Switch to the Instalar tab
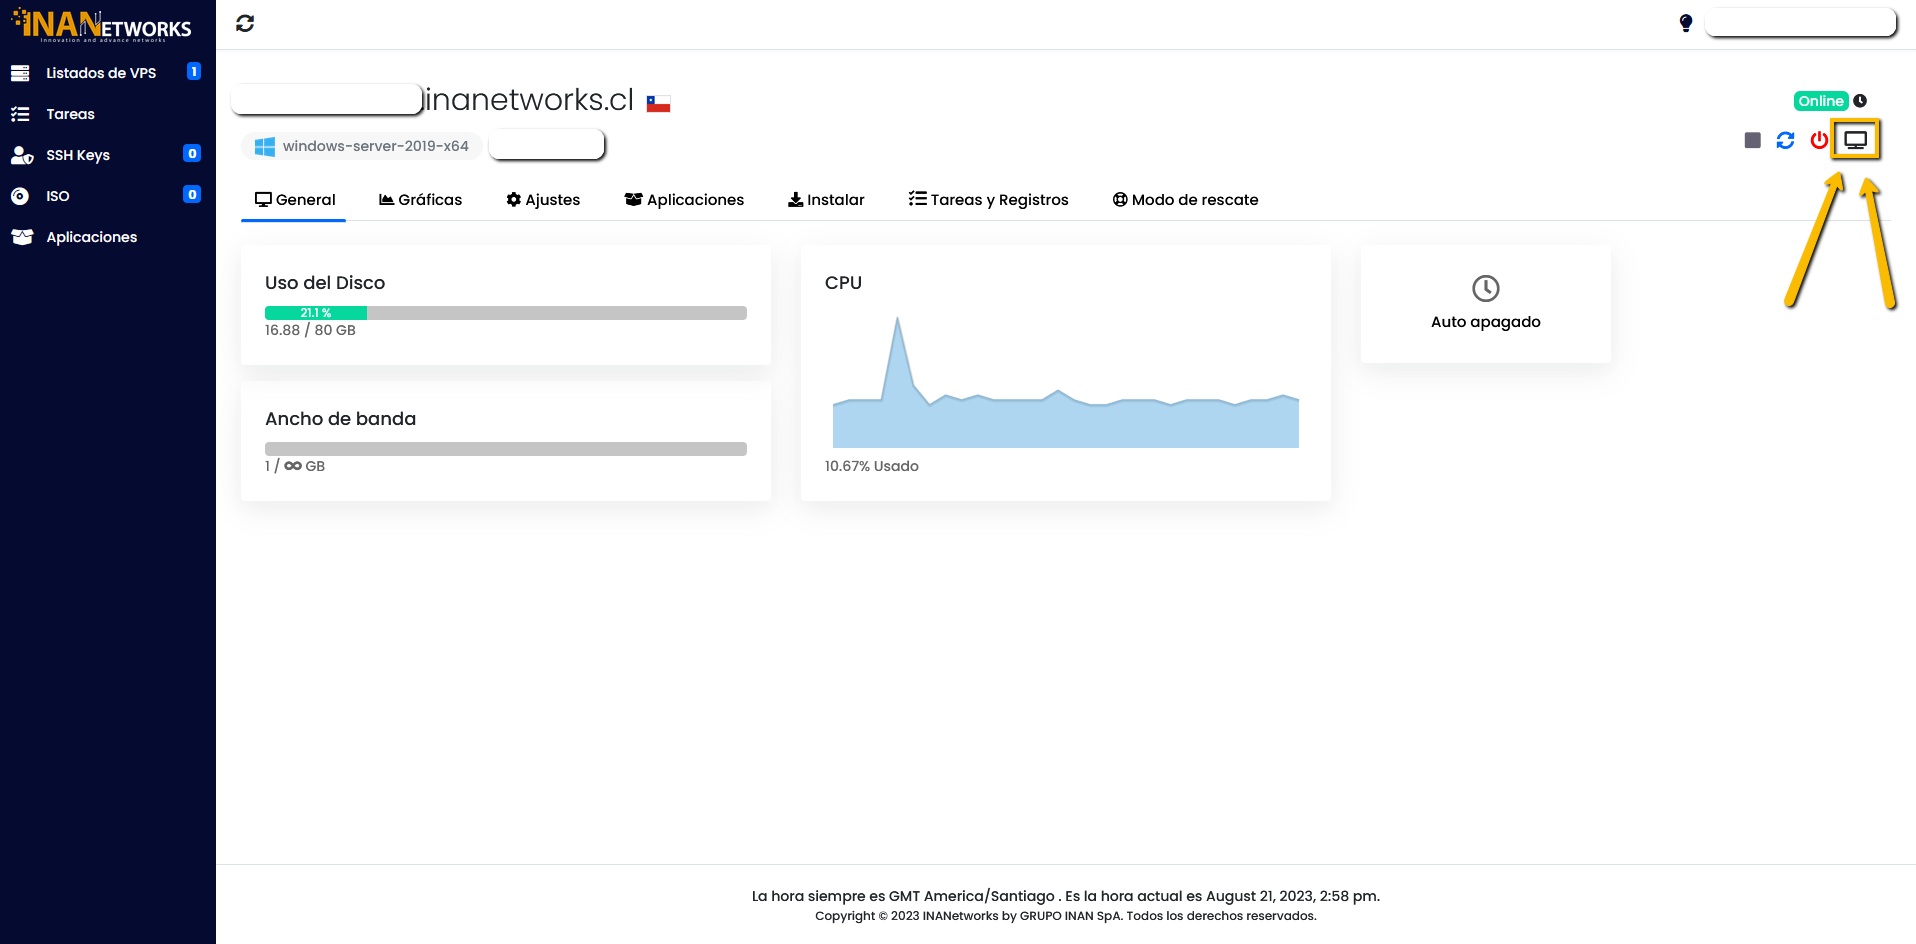This screenshot has width=1916, height=944. [x=826, y=200]
